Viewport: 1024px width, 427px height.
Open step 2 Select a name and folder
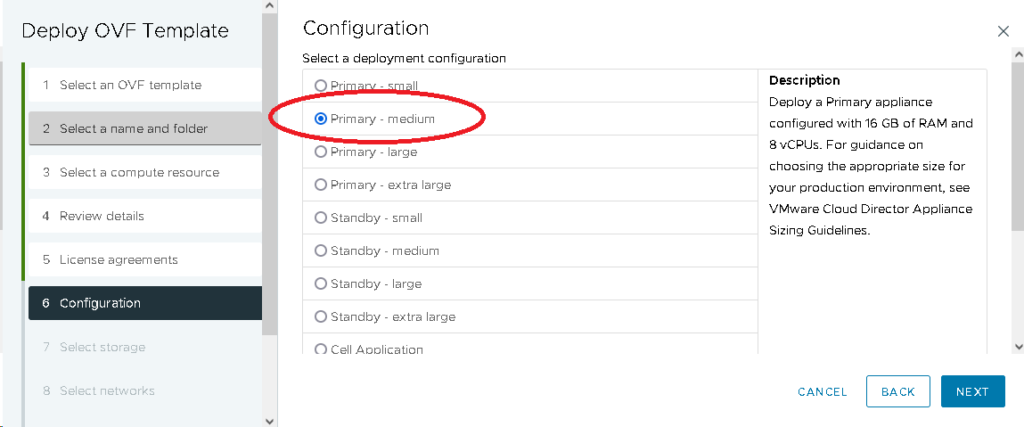click(x=133, y=129)
